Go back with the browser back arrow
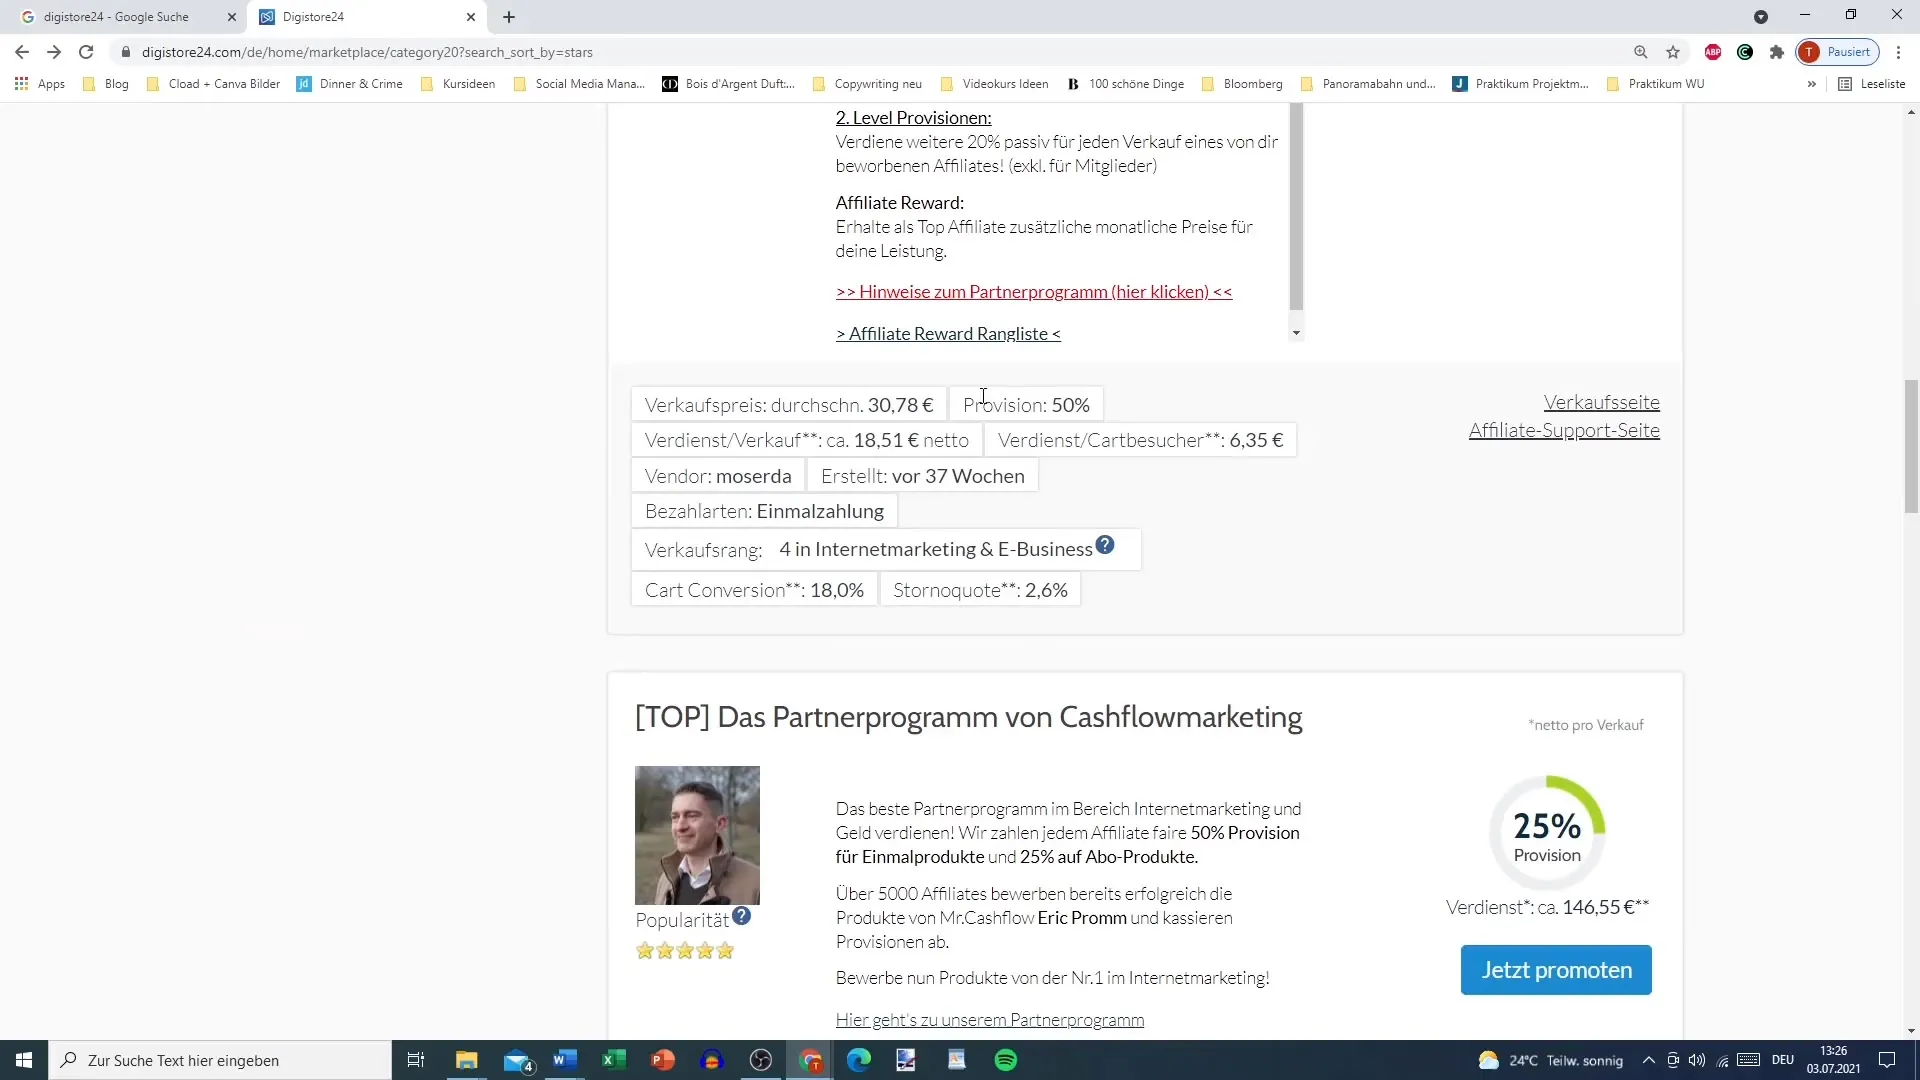Screen dimensions: 1920x1080 (22, 52)
